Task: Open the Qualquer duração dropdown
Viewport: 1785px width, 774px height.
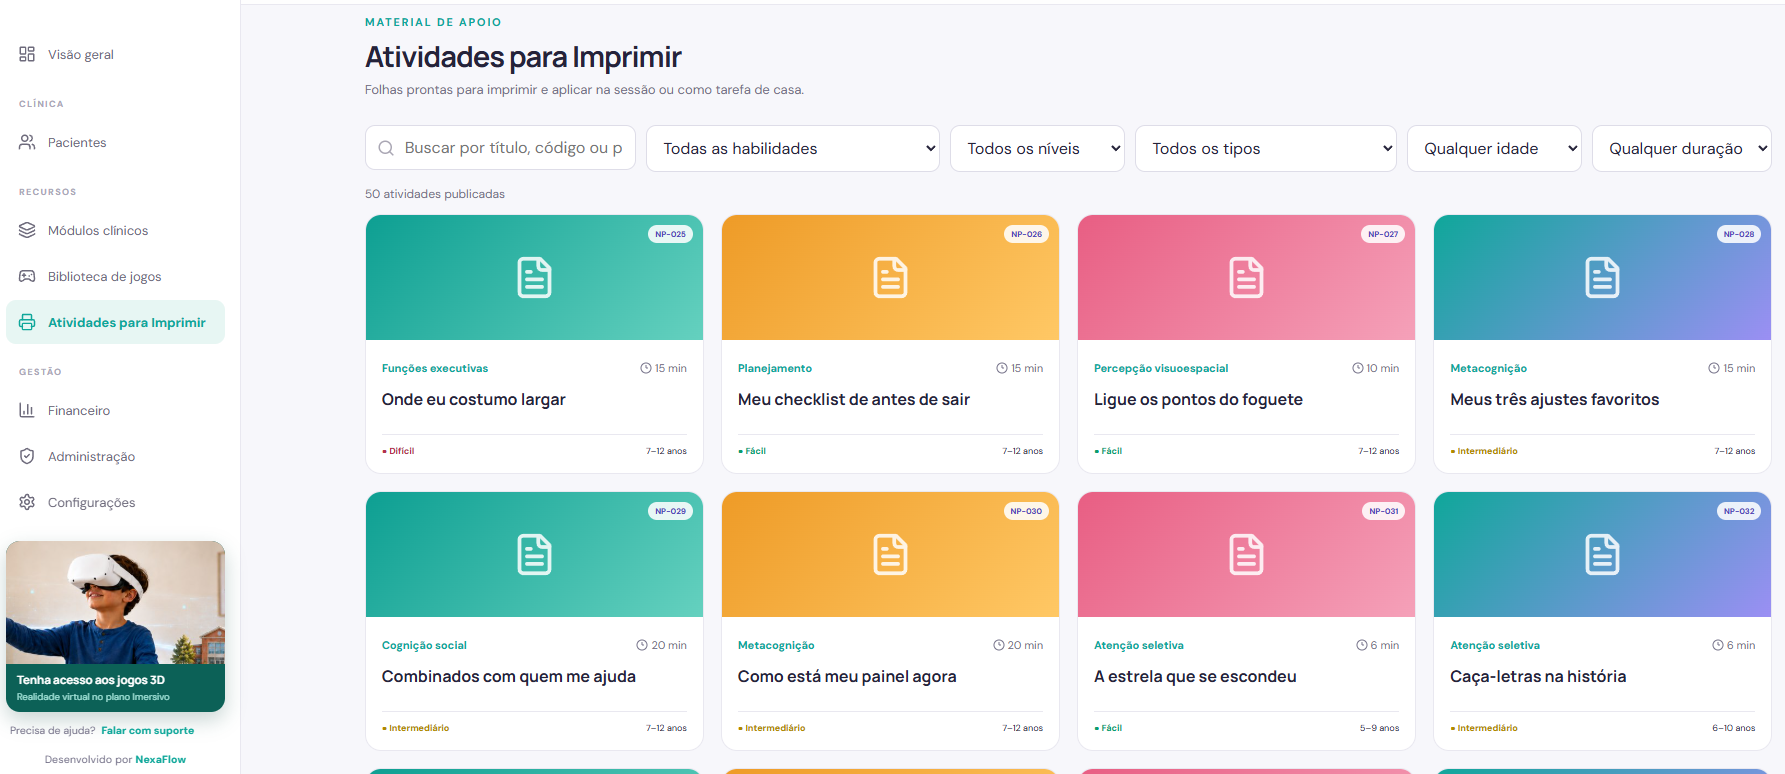Action: (x=1682, y=148)
